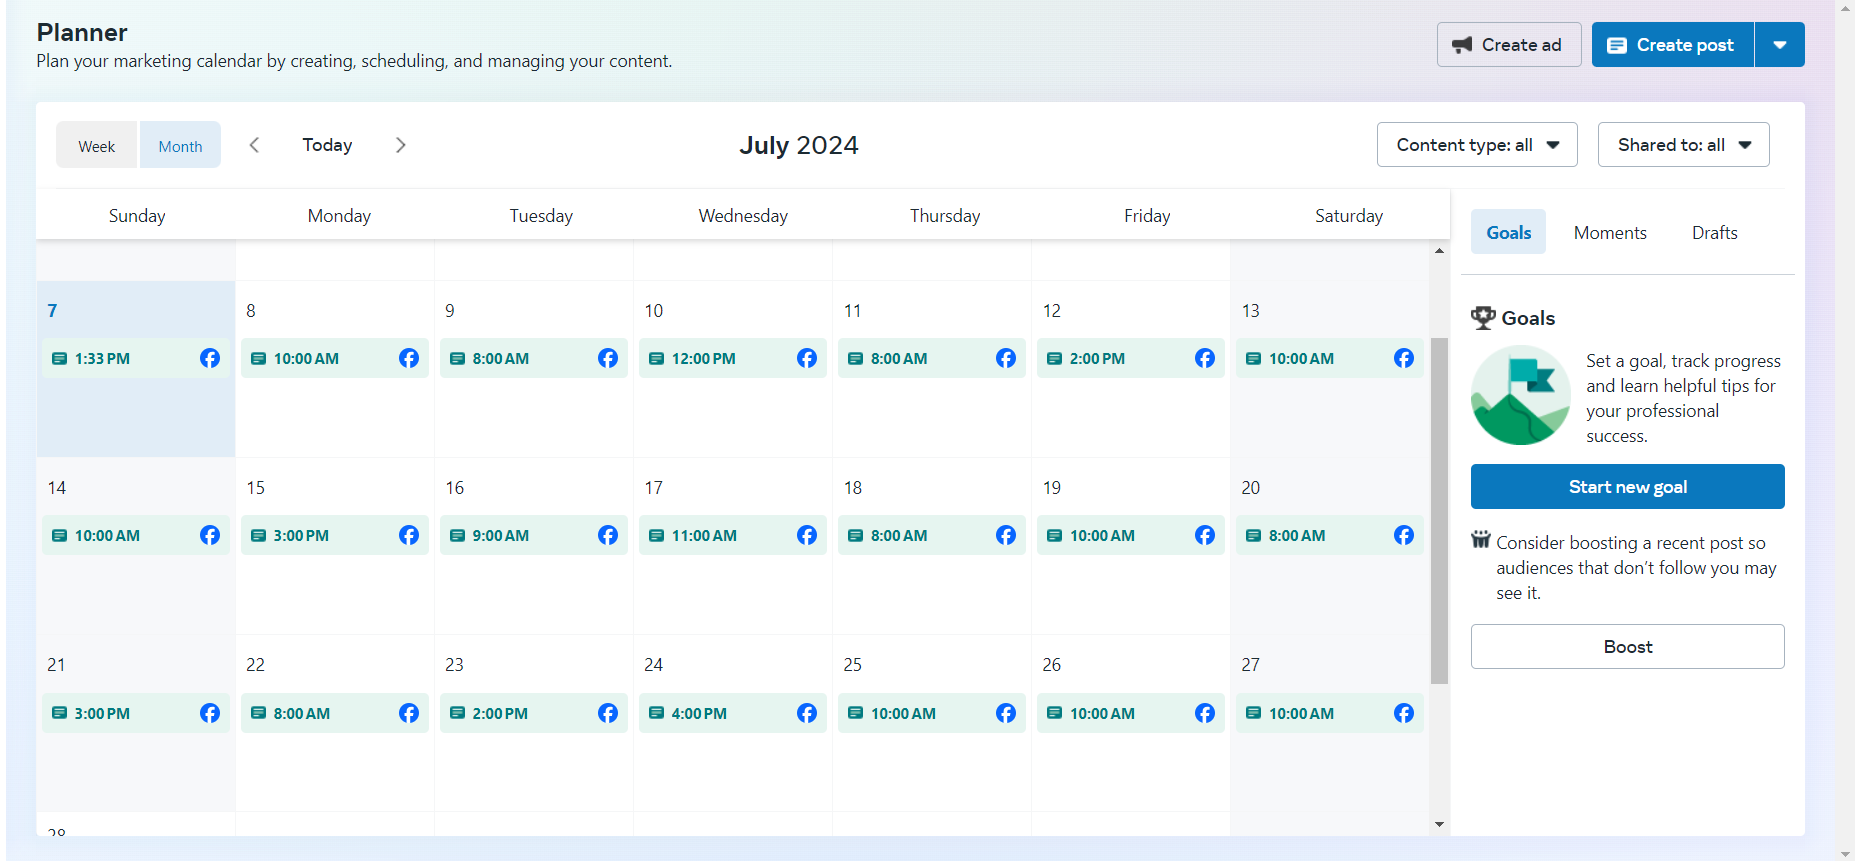
Task: Click the Goals trophy icon
Action: tap(1483, 318)
